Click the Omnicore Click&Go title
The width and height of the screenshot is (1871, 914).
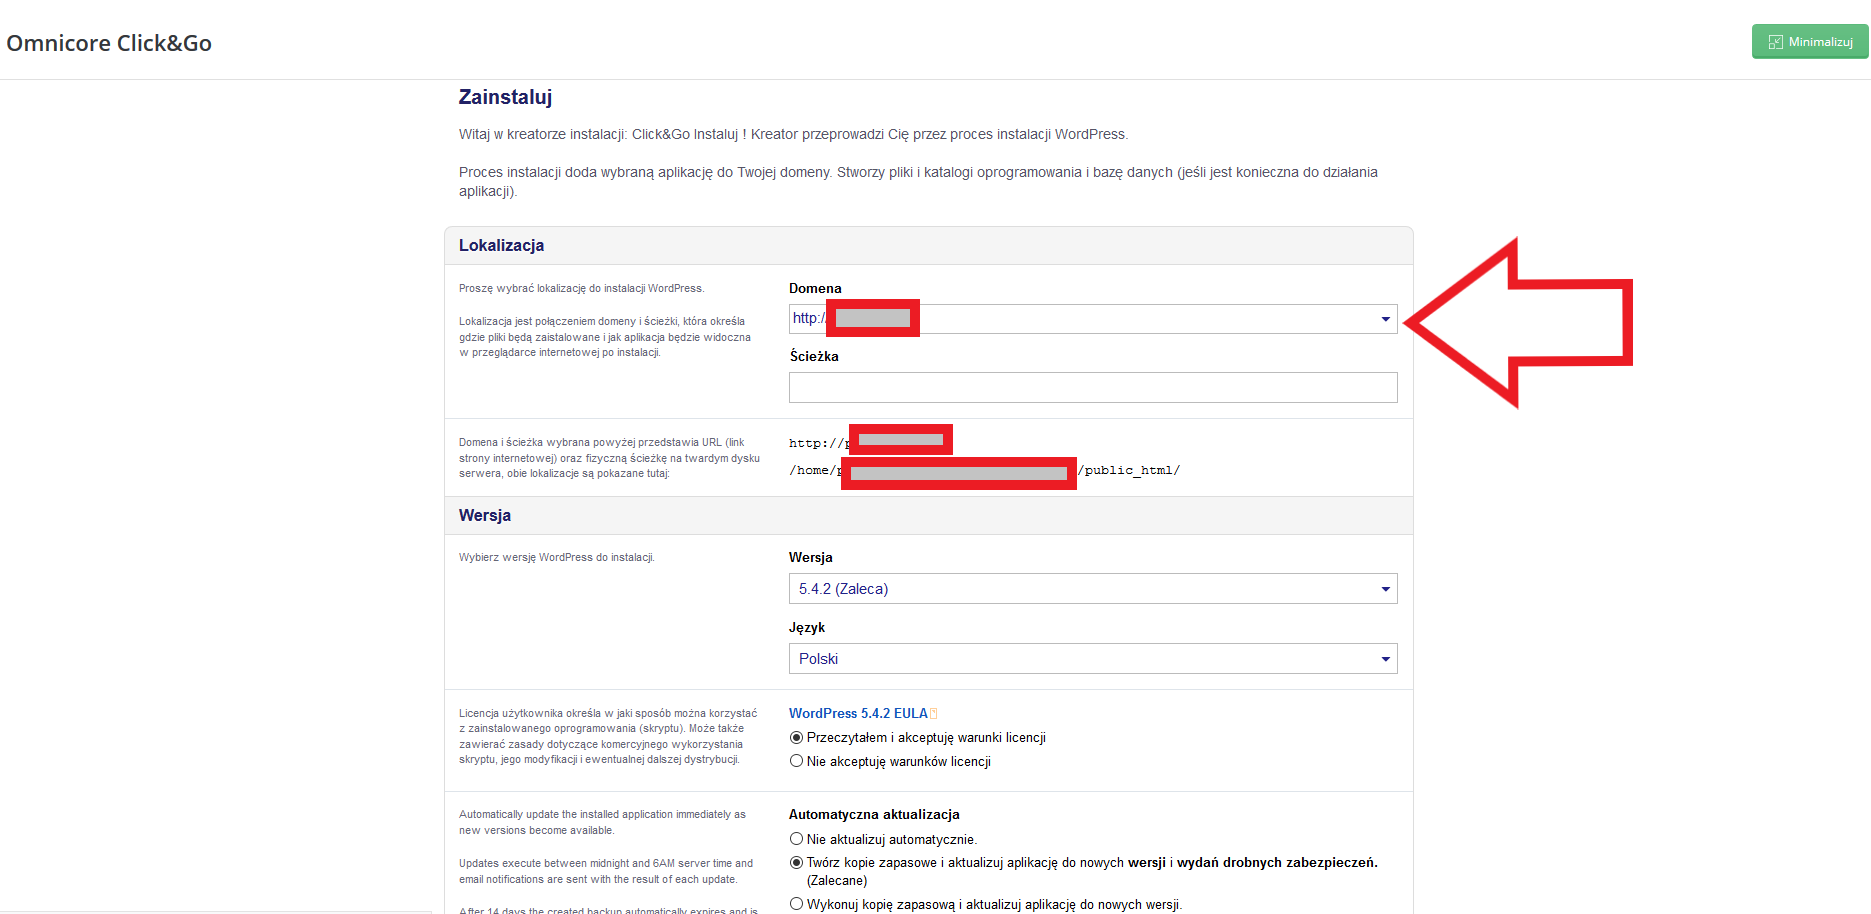point(109,43)
